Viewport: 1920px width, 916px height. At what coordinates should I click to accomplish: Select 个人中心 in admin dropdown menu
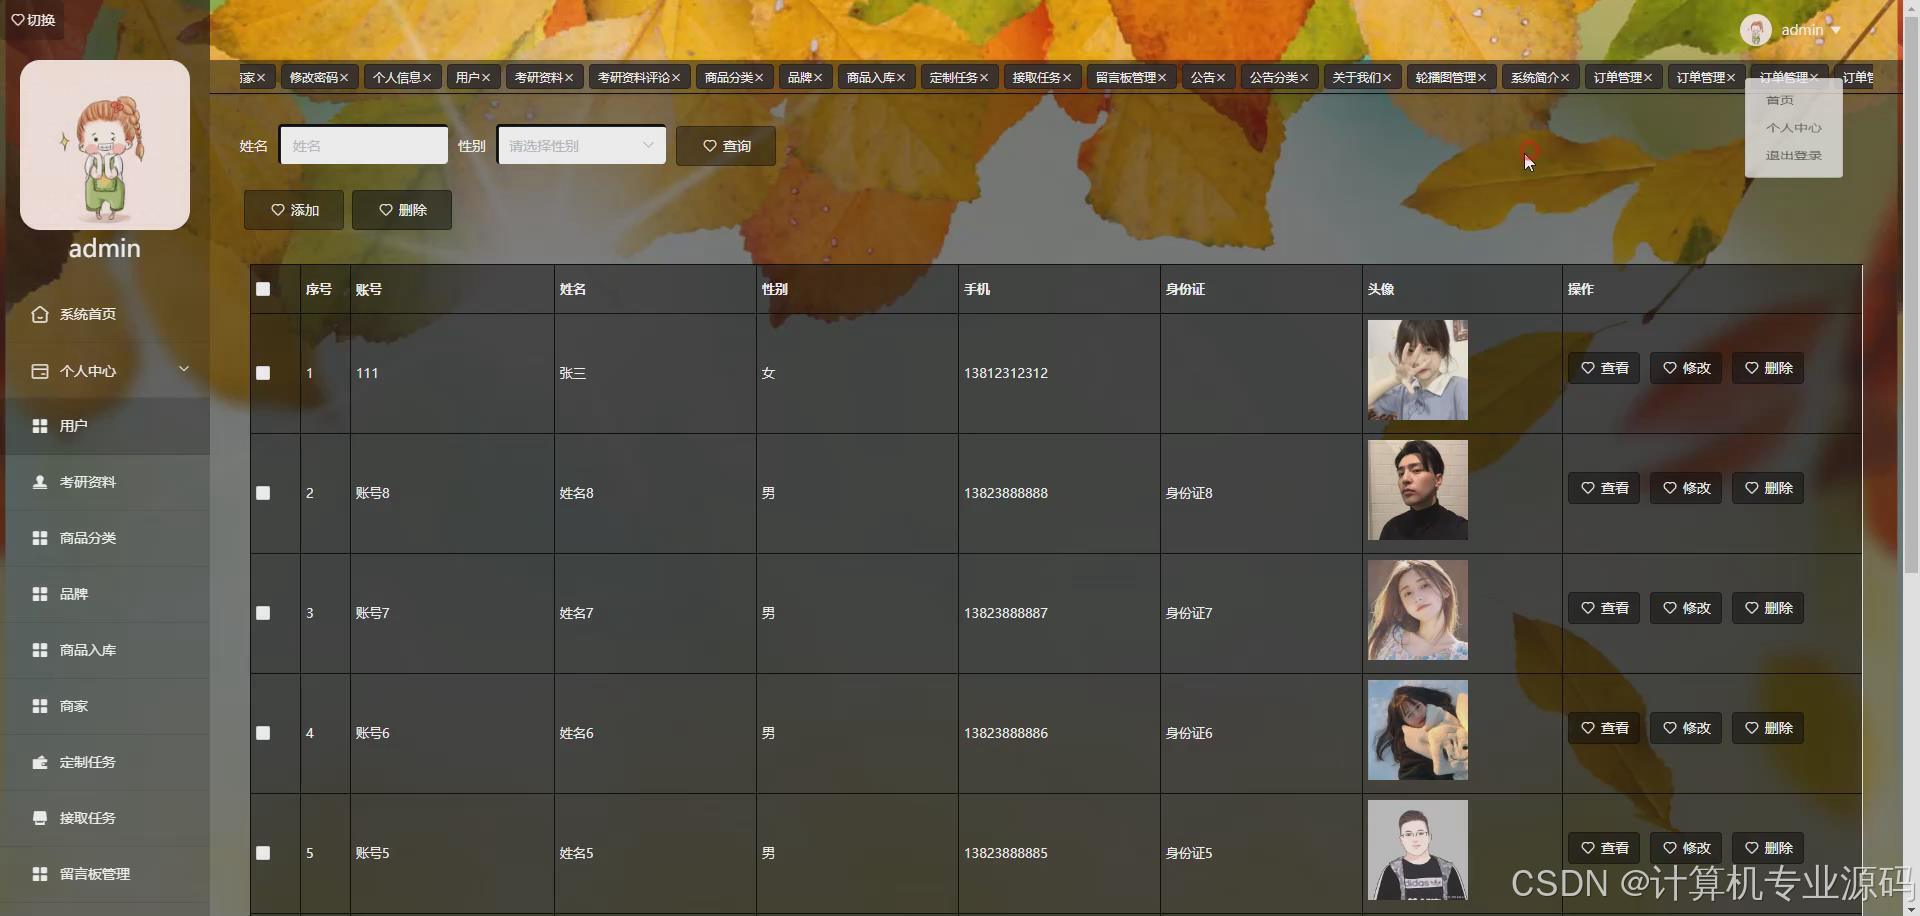(1793, 128)
